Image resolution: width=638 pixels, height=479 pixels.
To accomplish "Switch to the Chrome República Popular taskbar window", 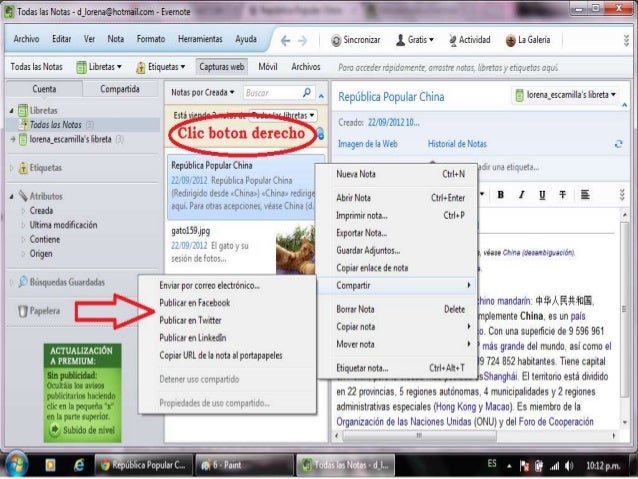I will click(143, 465).
